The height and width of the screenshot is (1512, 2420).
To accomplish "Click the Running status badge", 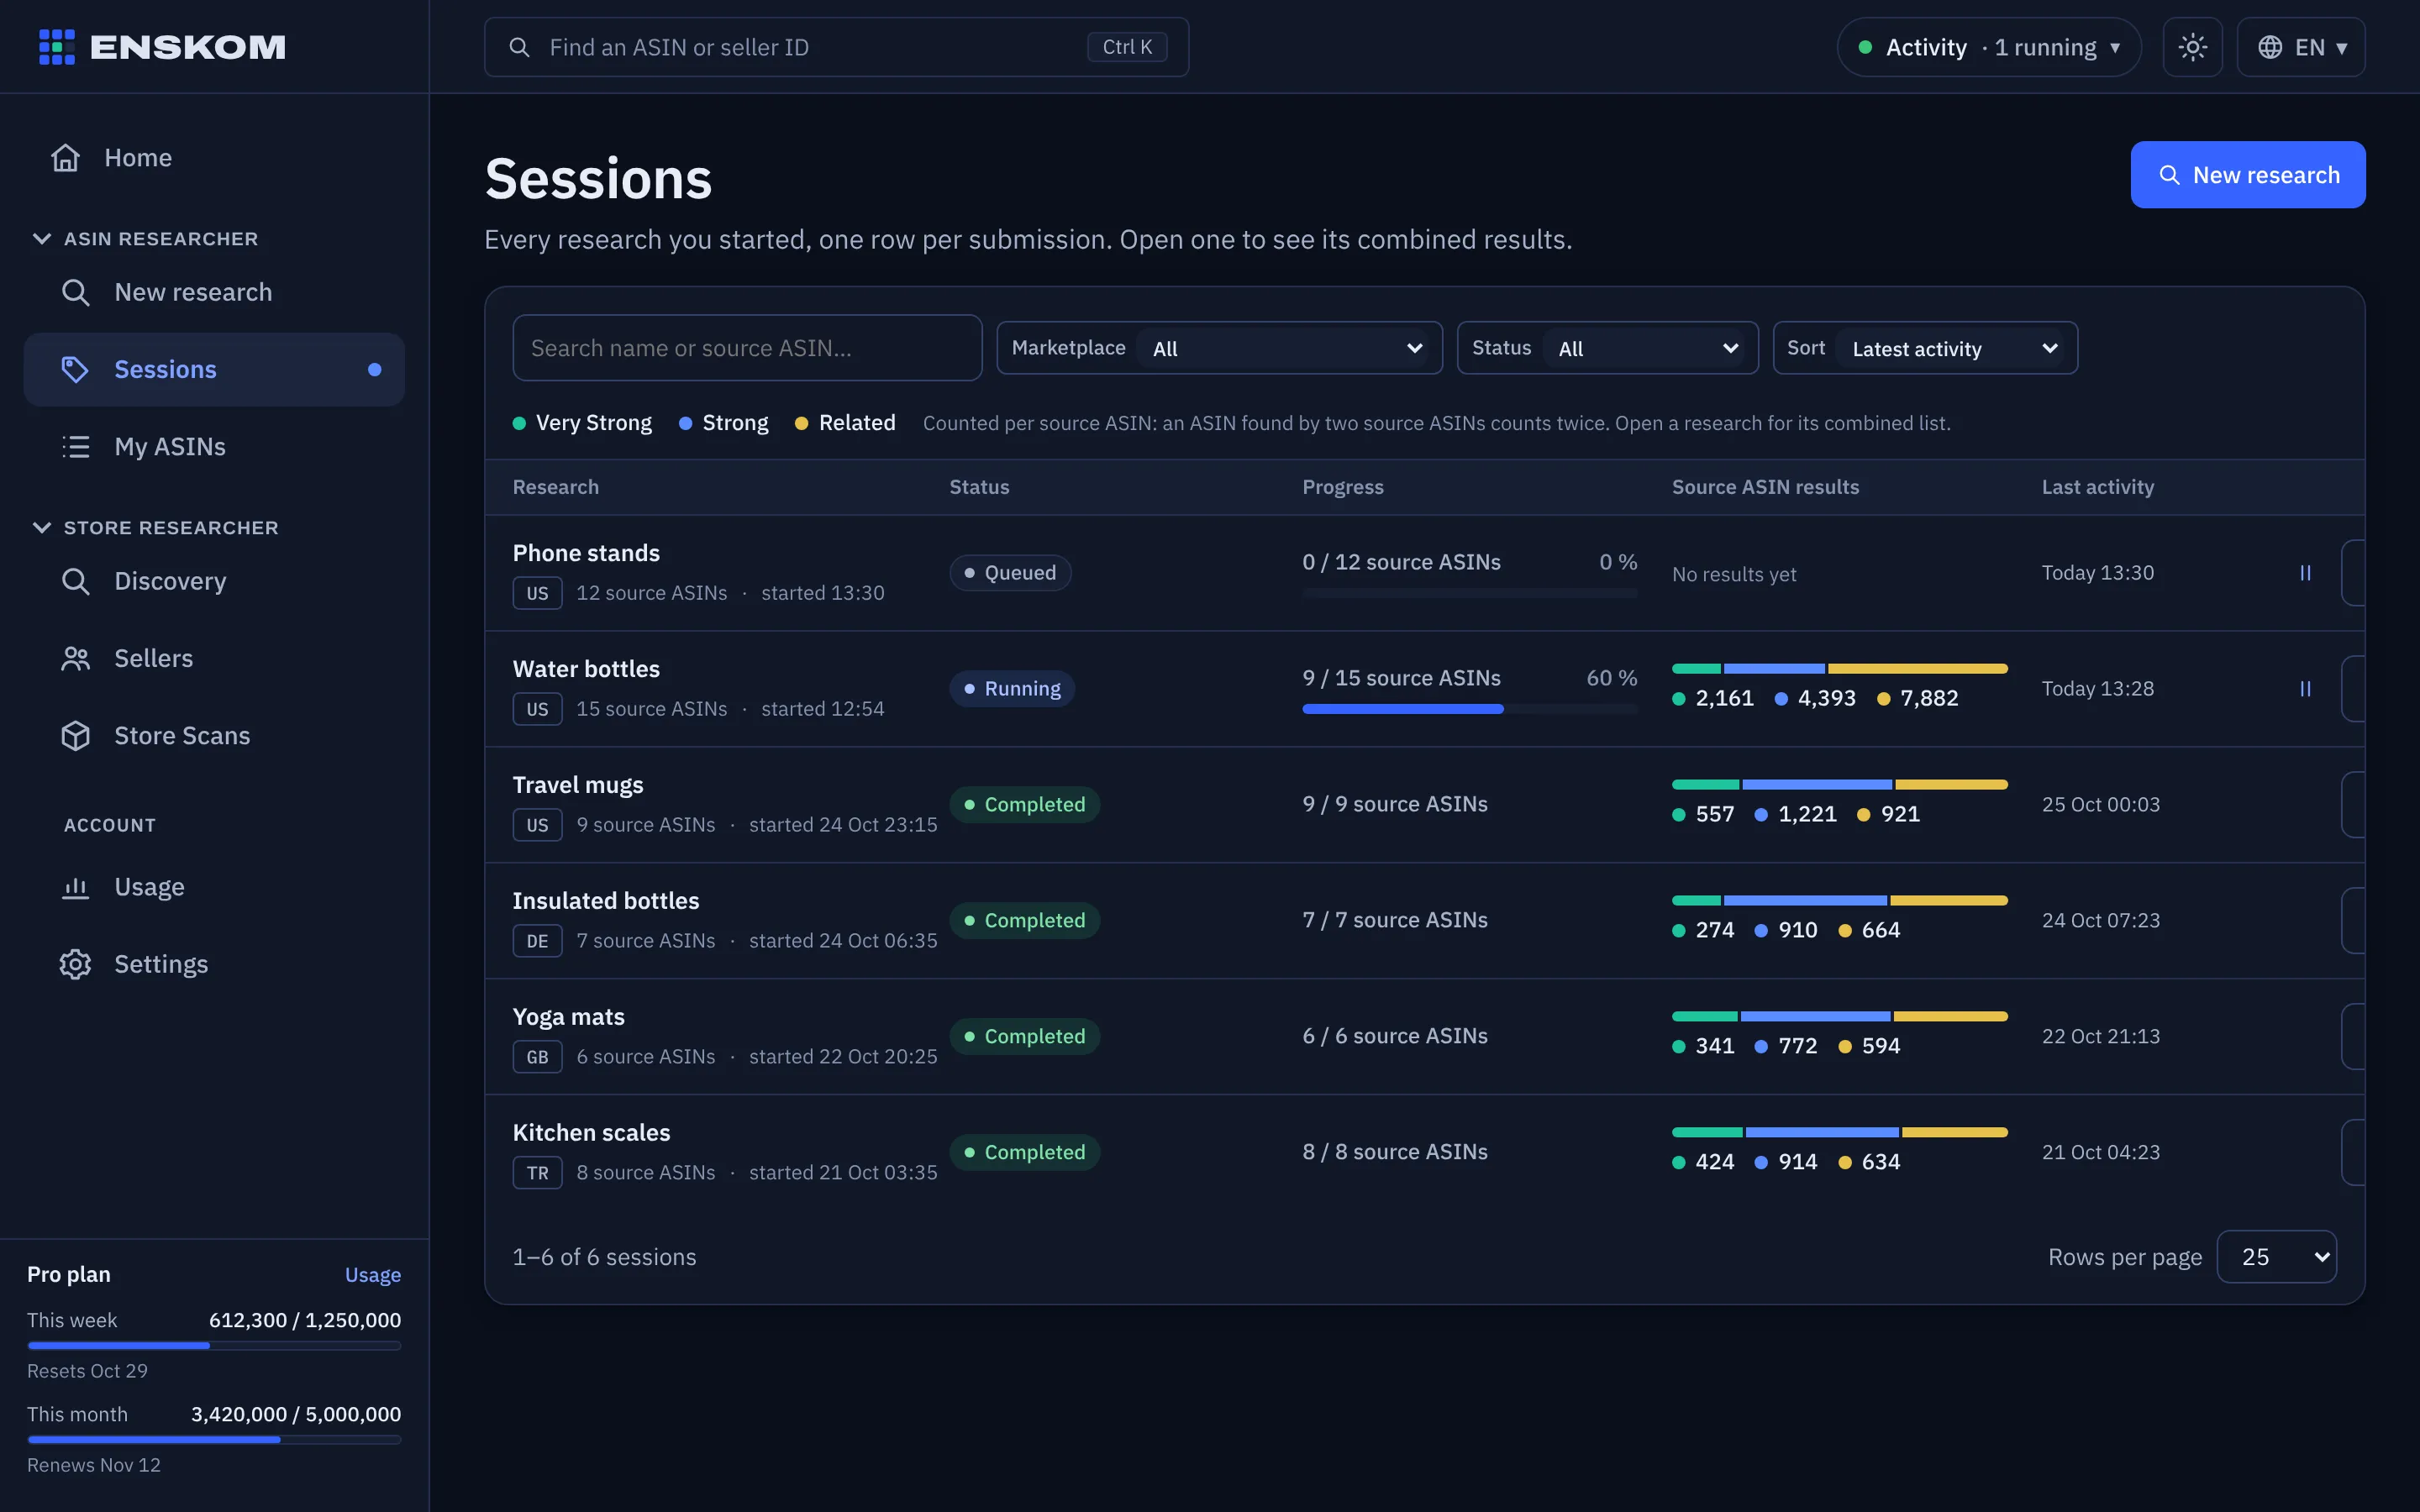I will (1011, 689).
